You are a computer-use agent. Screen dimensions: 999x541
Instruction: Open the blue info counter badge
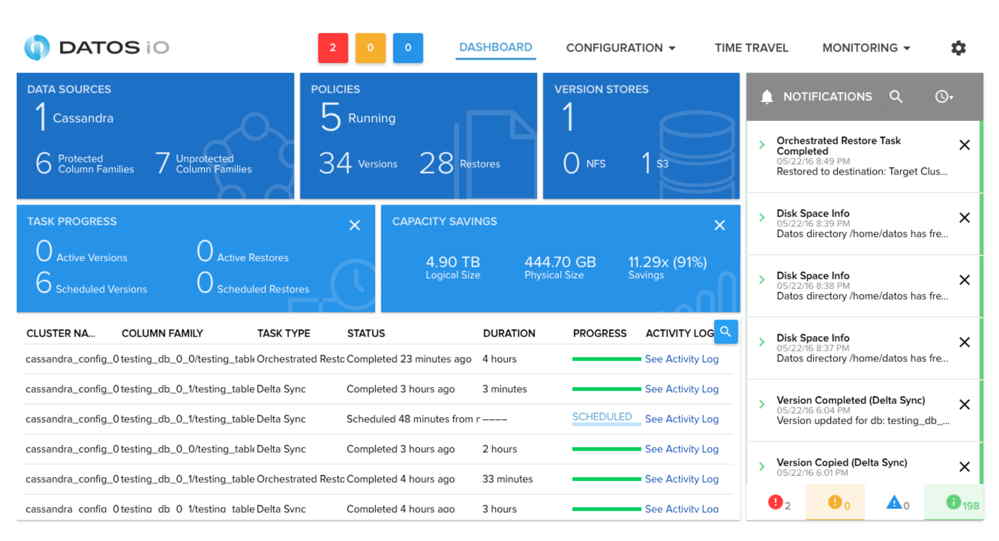click(408, 48)
